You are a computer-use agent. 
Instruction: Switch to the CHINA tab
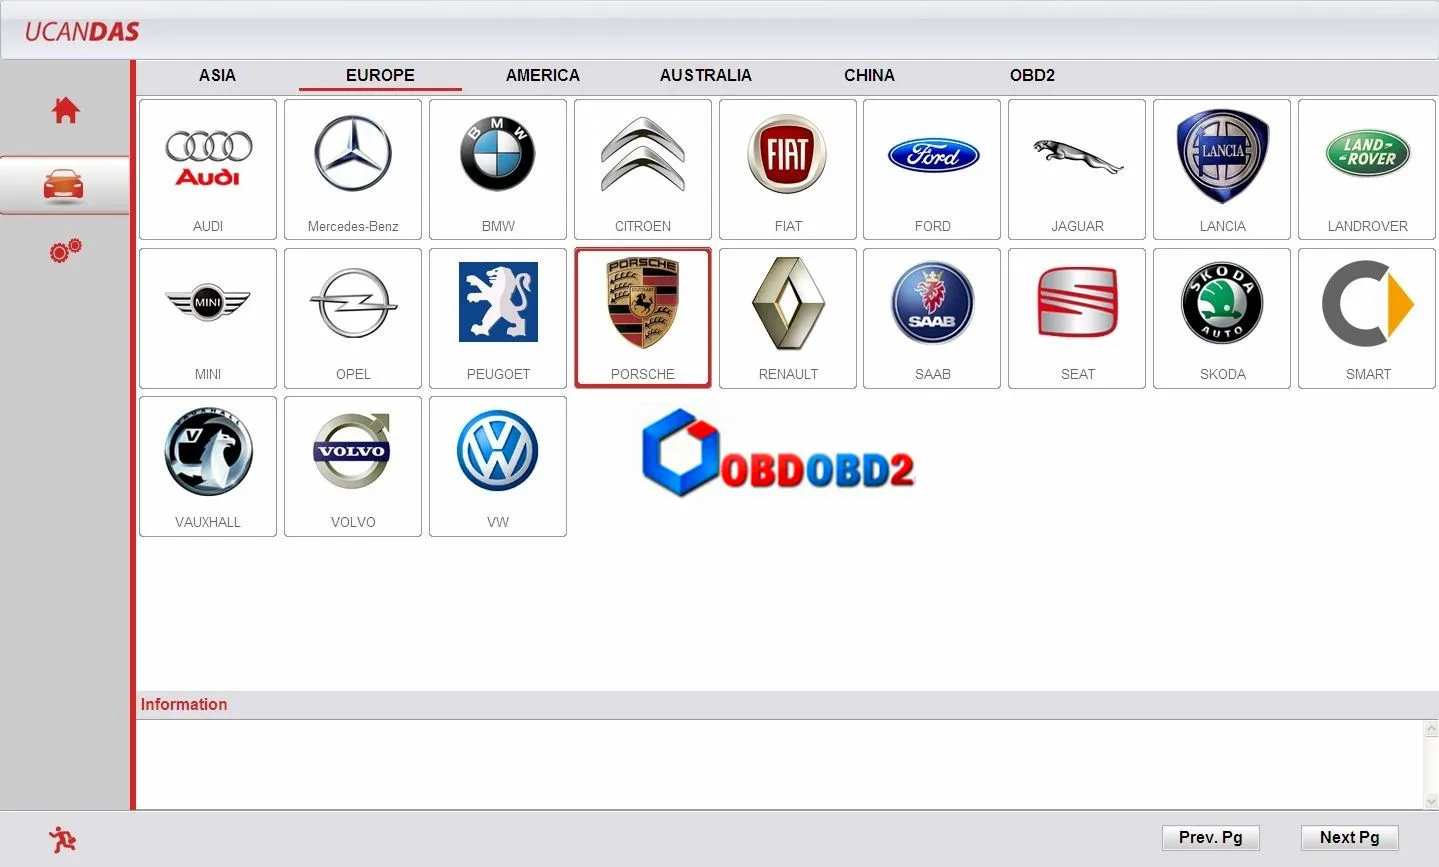tap(869, 75)
